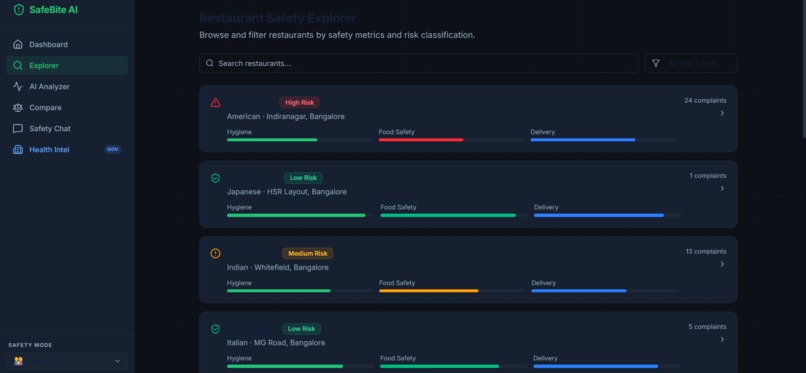The height and width of the screenshot is (373, 806).
Task: Open Health Intel section
Action: [x=67, y=150]
